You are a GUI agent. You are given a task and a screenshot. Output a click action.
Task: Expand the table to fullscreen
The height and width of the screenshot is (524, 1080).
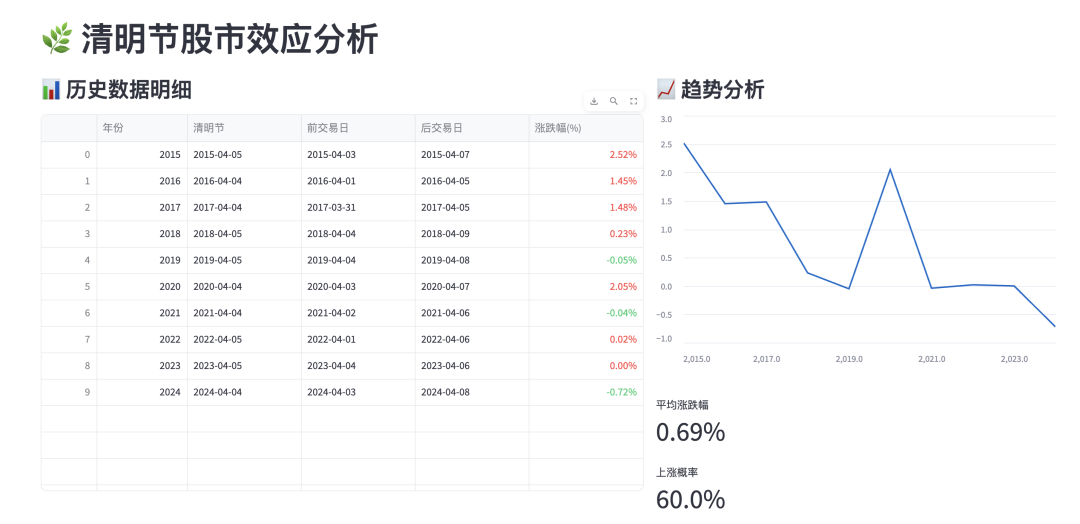[x=634, y=101]
